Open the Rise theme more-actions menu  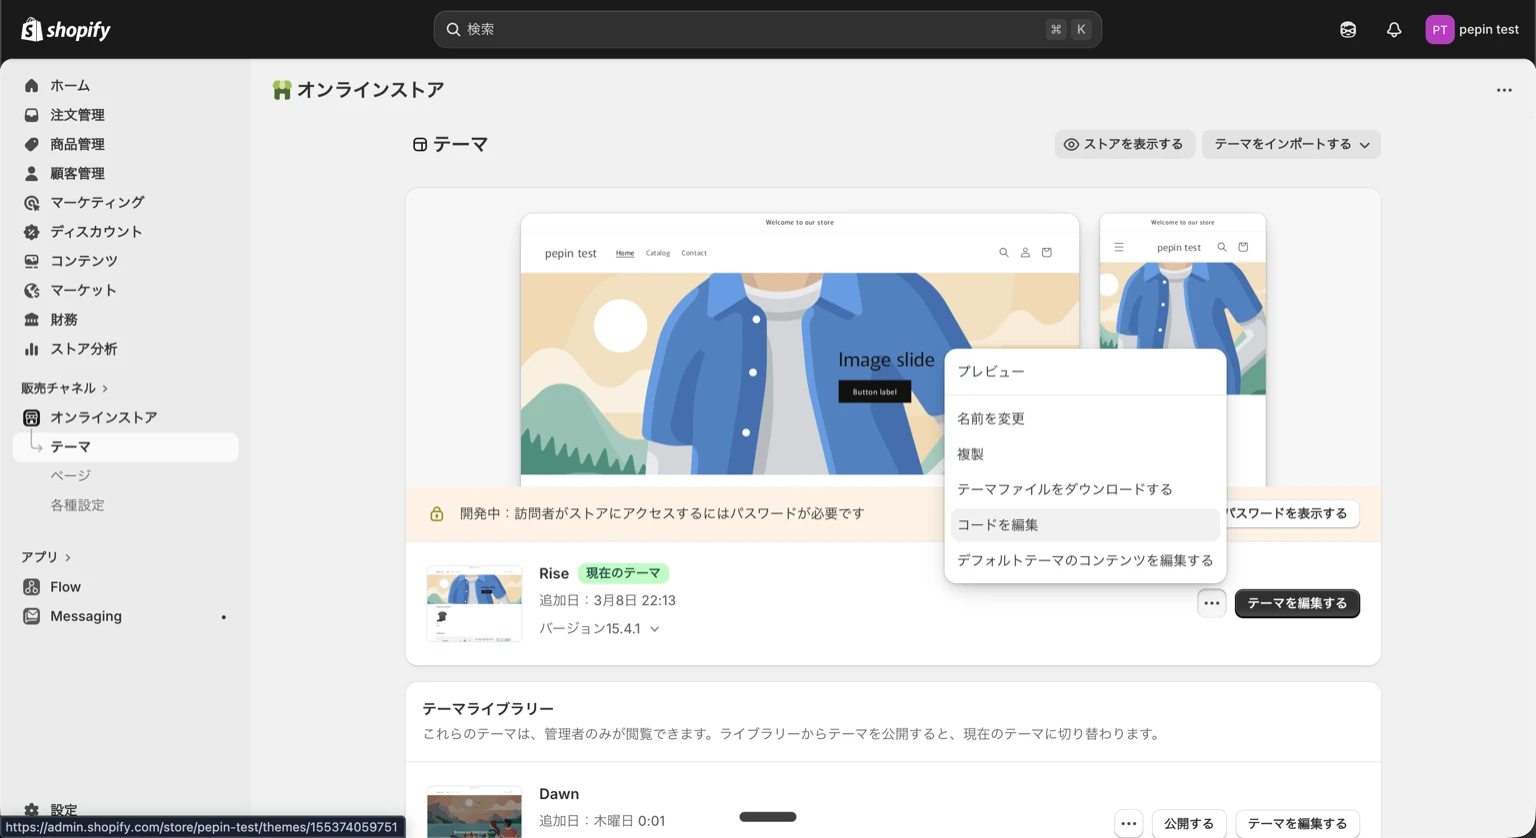pyautogui.click(x=1211, y=603)
